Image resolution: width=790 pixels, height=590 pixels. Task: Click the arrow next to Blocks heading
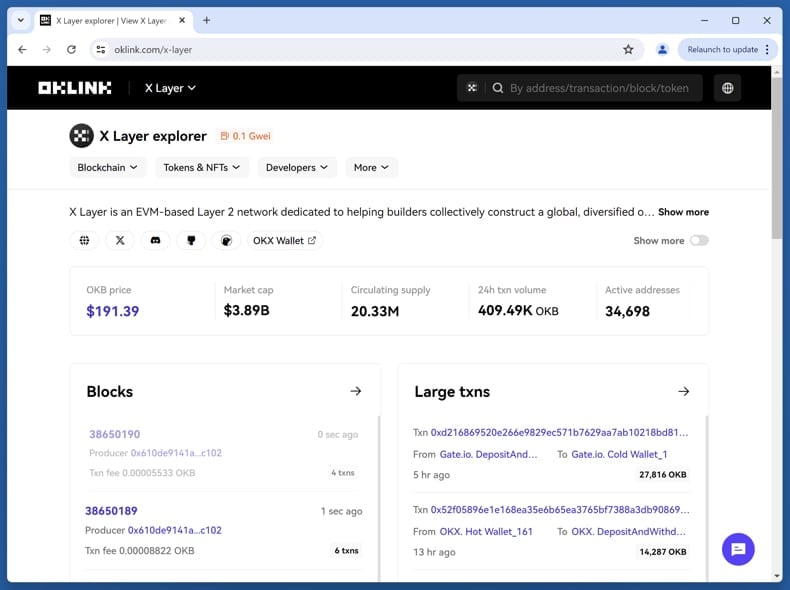[x=355, y=391]
